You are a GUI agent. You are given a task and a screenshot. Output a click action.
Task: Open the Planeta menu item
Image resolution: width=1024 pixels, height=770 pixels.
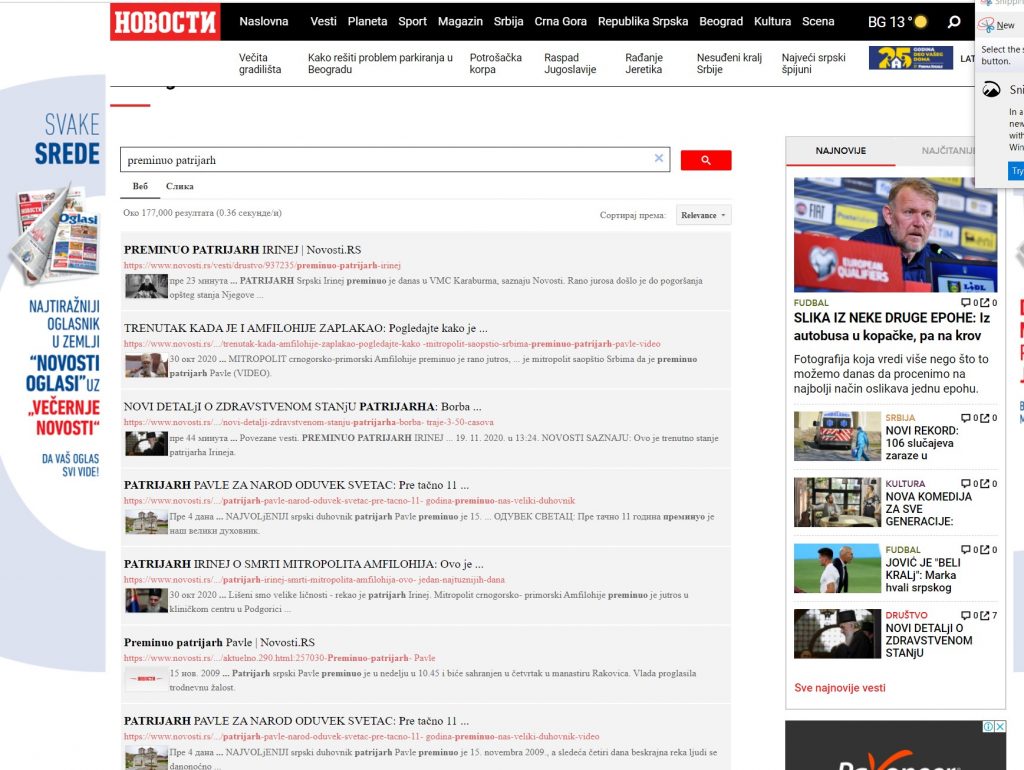pos(367,21)
